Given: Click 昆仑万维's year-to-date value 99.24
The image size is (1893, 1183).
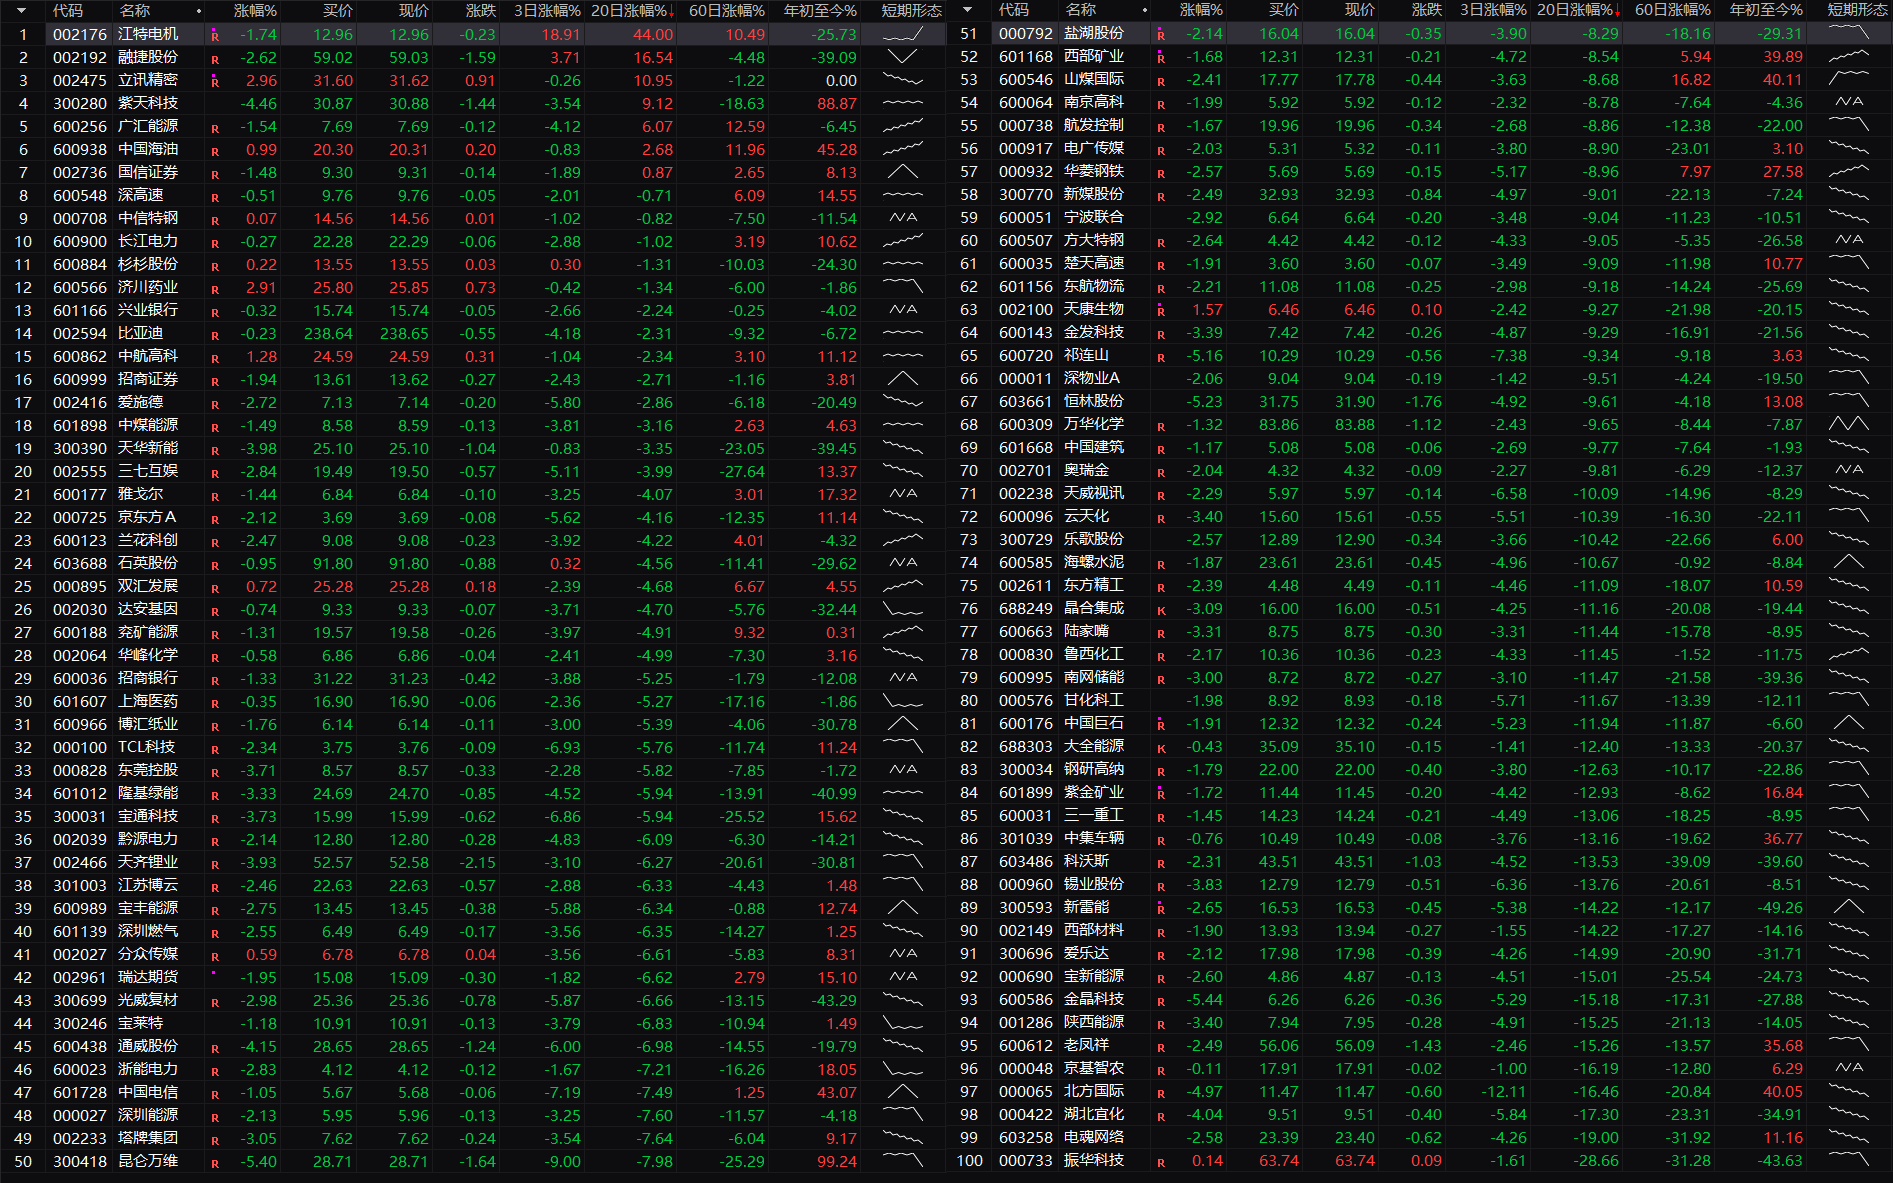Looking at the screenshot, I should coord(837,1161).
